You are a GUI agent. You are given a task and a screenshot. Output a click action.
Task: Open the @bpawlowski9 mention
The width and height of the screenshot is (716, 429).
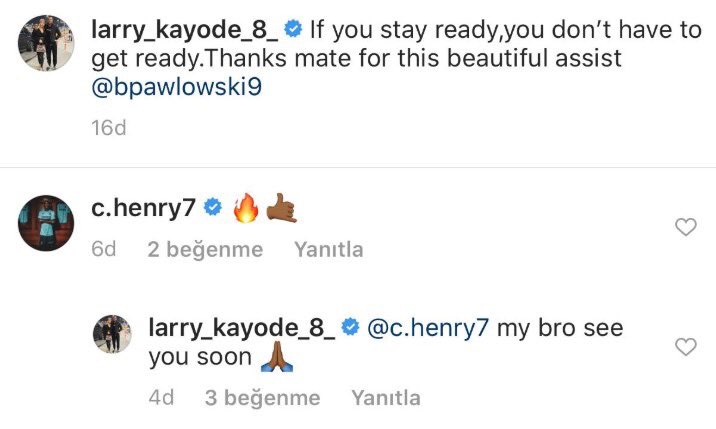[x=177, y=87]
